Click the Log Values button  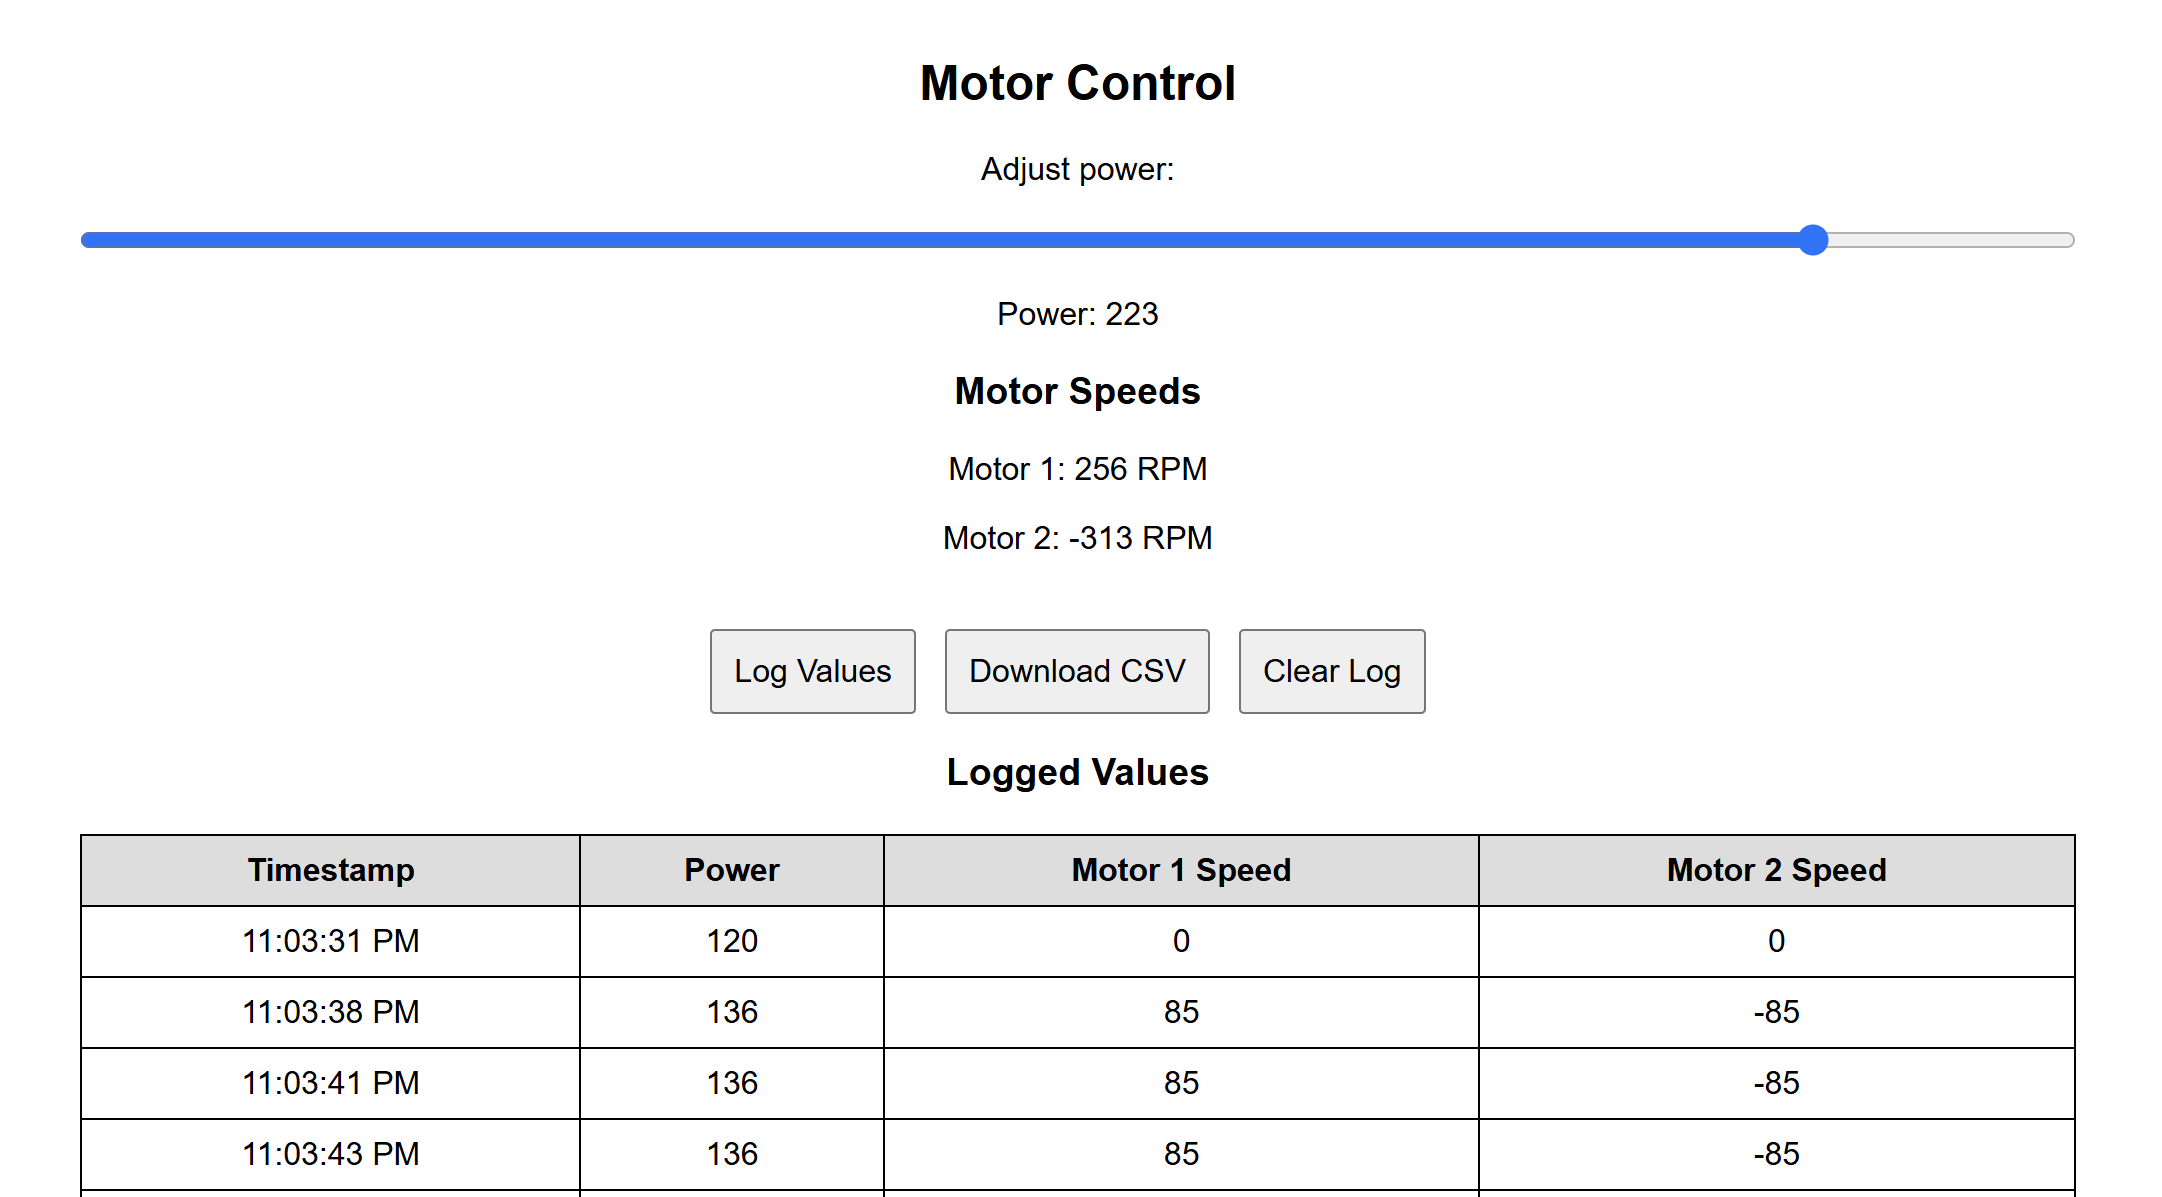click(x=812, y=671)
